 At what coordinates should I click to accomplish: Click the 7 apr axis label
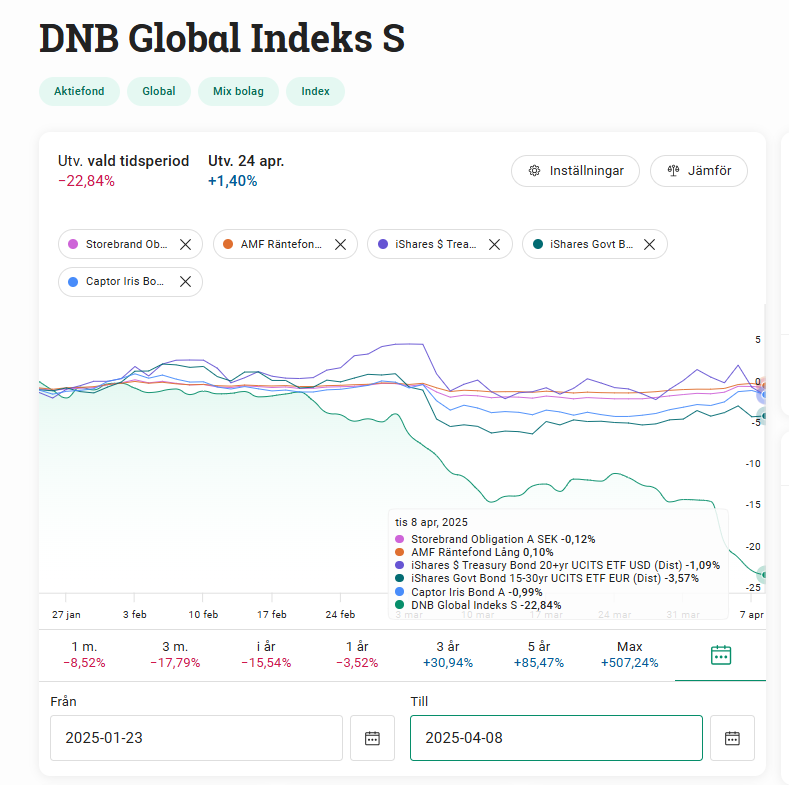pos(751,614)
